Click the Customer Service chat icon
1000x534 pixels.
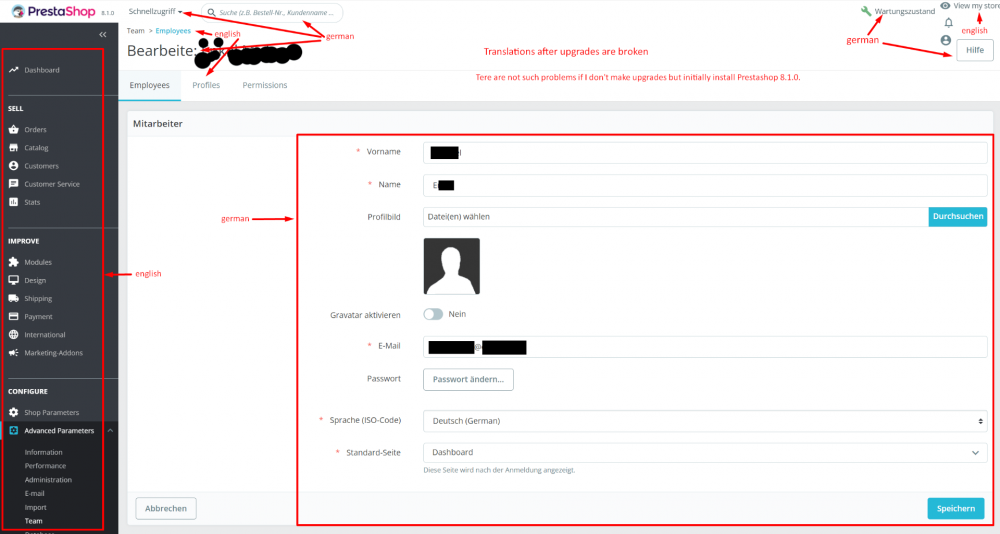point(13,184)
